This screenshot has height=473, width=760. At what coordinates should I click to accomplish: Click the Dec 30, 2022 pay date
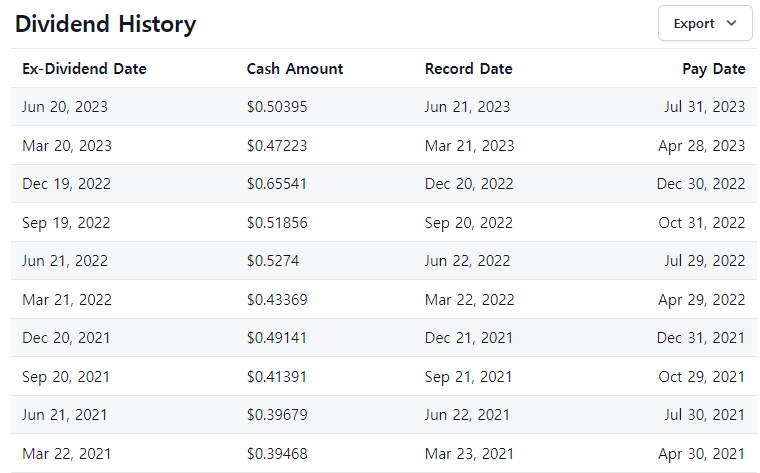click(701, 184)
